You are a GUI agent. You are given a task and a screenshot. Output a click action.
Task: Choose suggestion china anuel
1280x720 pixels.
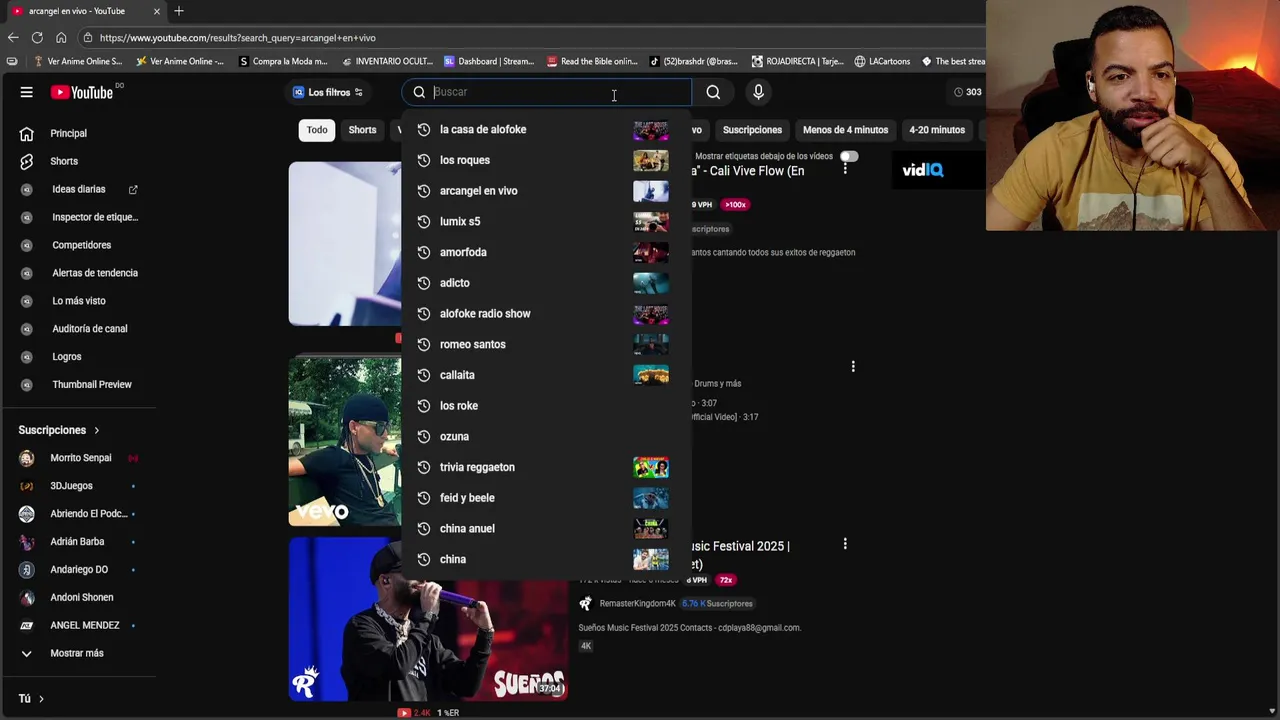546,529
